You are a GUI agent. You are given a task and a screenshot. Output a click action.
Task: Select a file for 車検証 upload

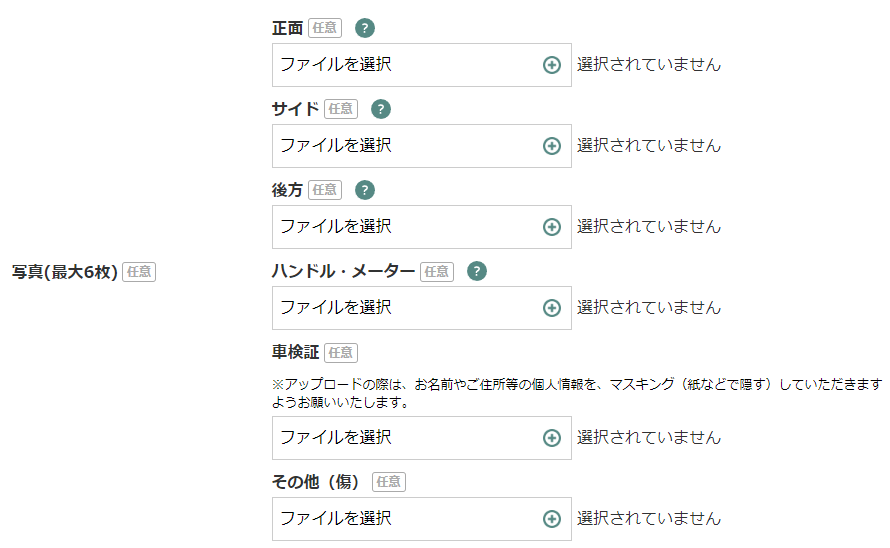[x=410, y=438]
